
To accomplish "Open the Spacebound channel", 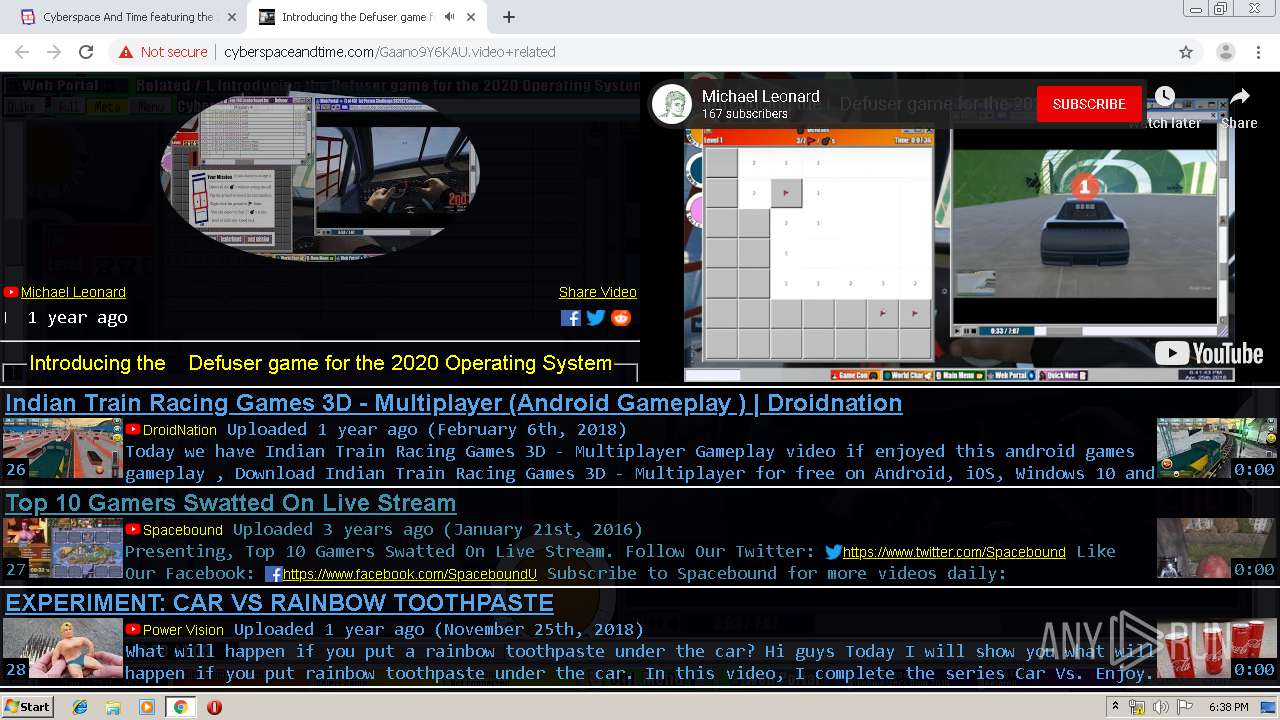I will point(183,530).
